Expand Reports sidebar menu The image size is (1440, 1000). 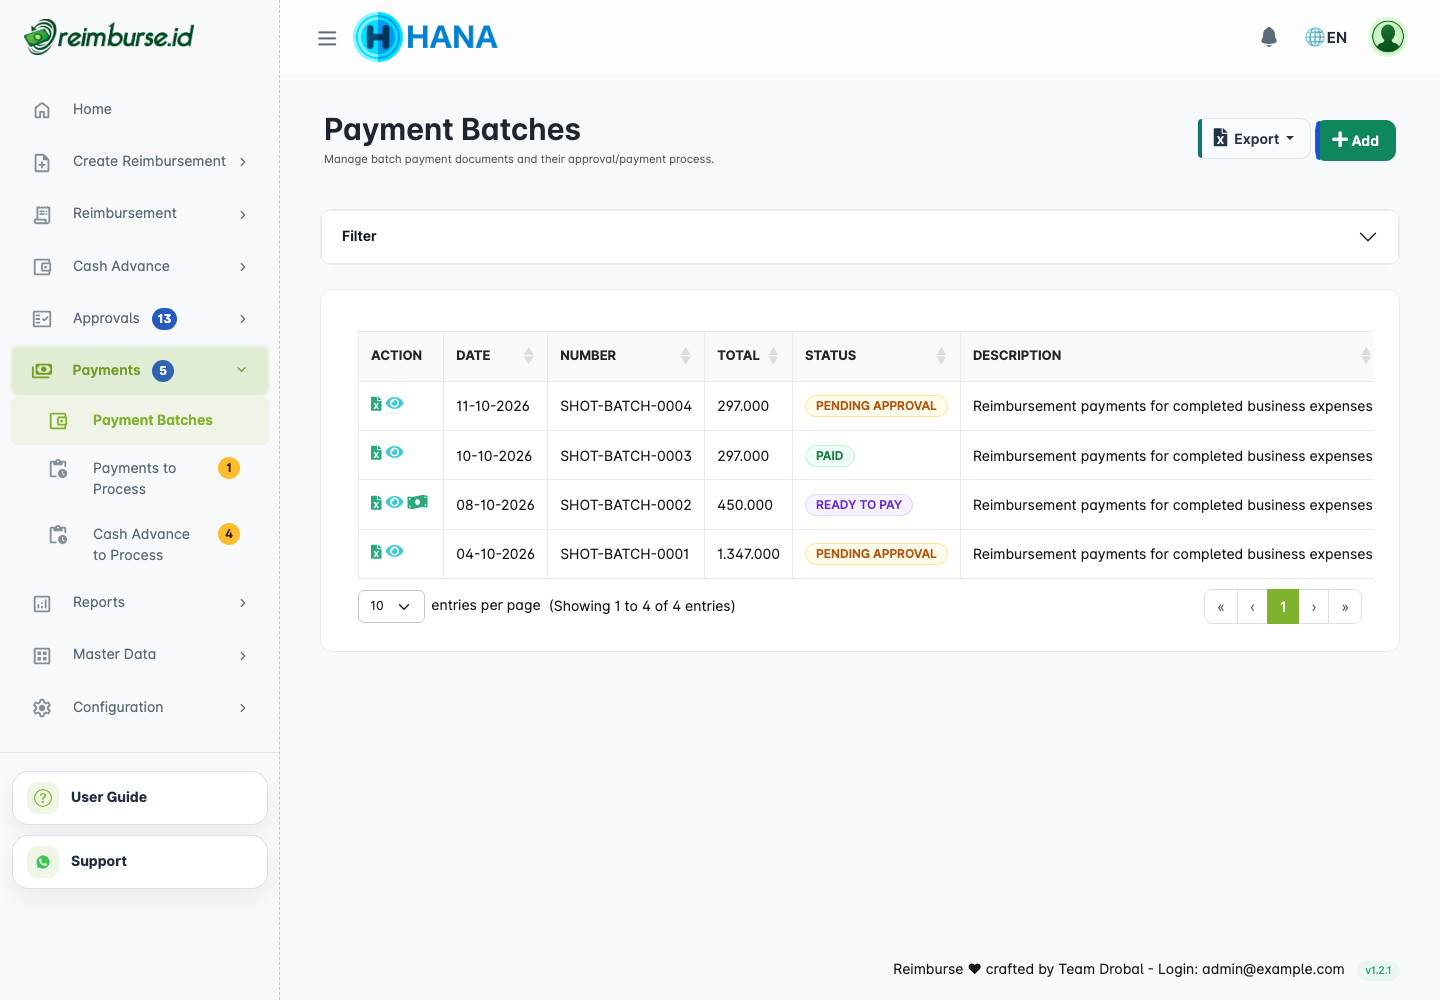tap(140, 602)
